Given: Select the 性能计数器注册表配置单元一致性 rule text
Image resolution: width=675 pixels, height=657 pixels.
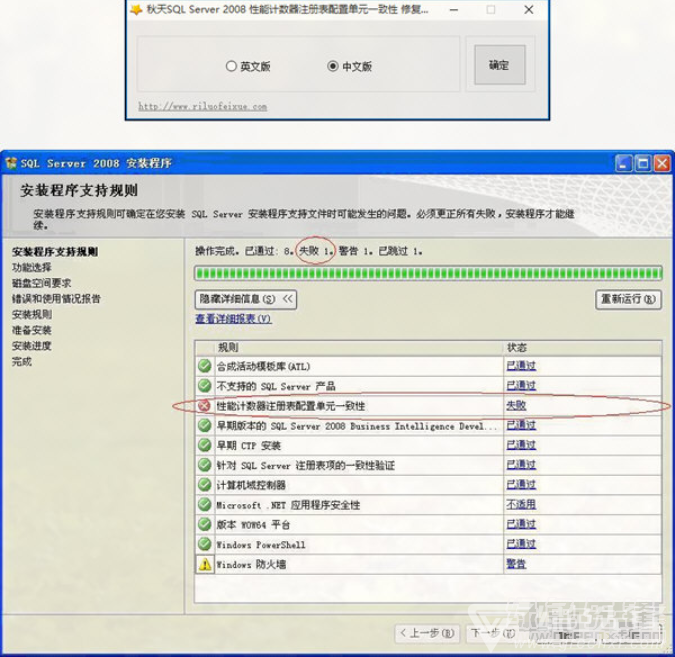Looking at the screenshot, I should [291, 406].
